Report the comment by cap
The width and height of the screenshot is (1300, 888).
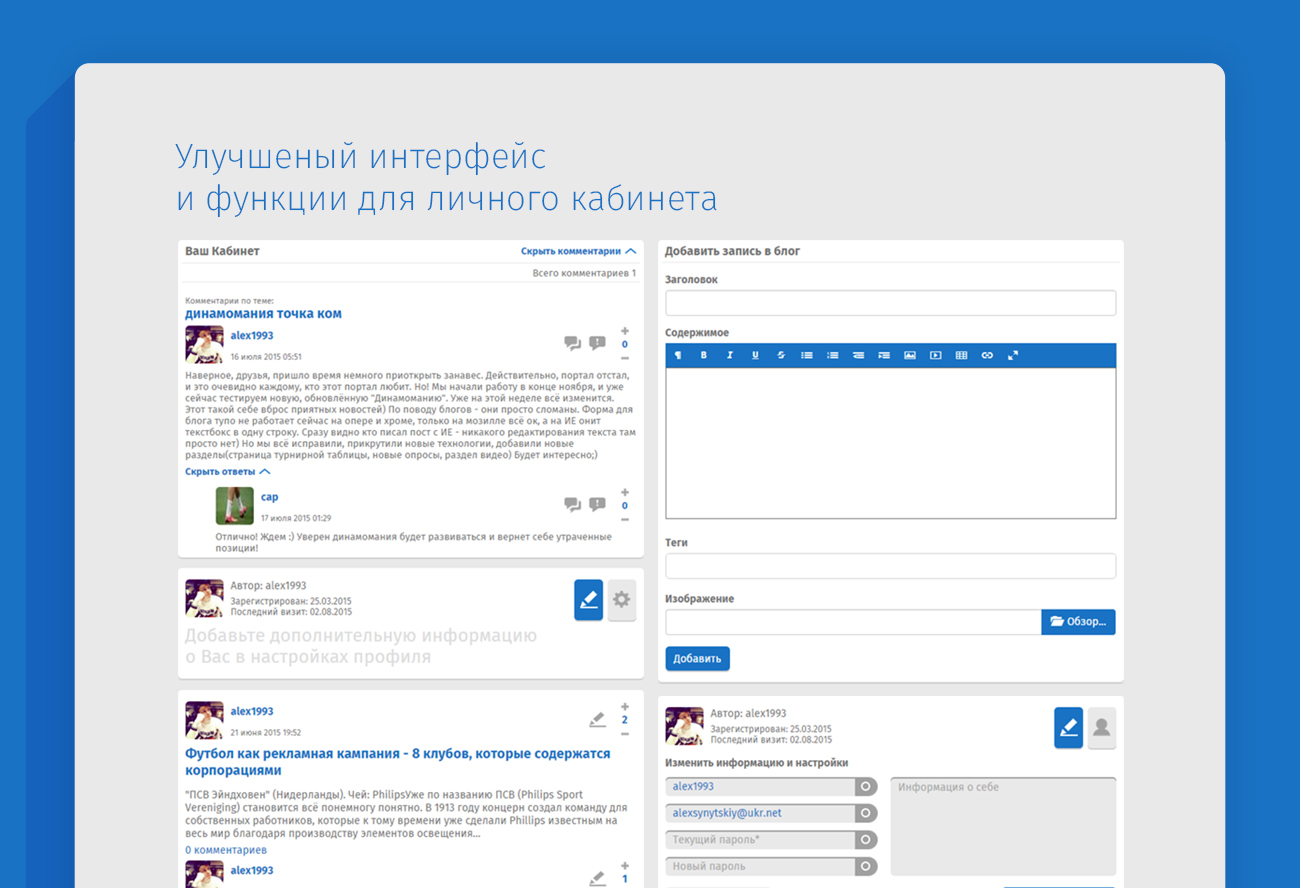(x=597, y=504)
